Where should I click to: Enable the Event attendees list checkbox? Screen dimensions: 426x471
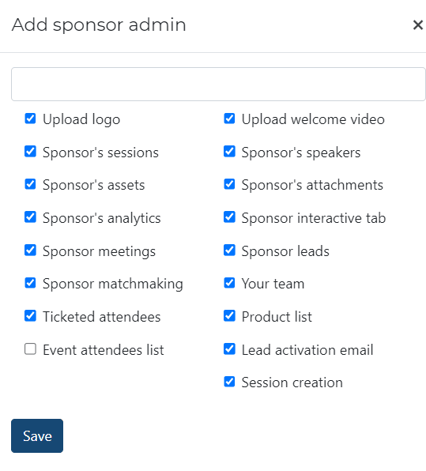[30, 349]
